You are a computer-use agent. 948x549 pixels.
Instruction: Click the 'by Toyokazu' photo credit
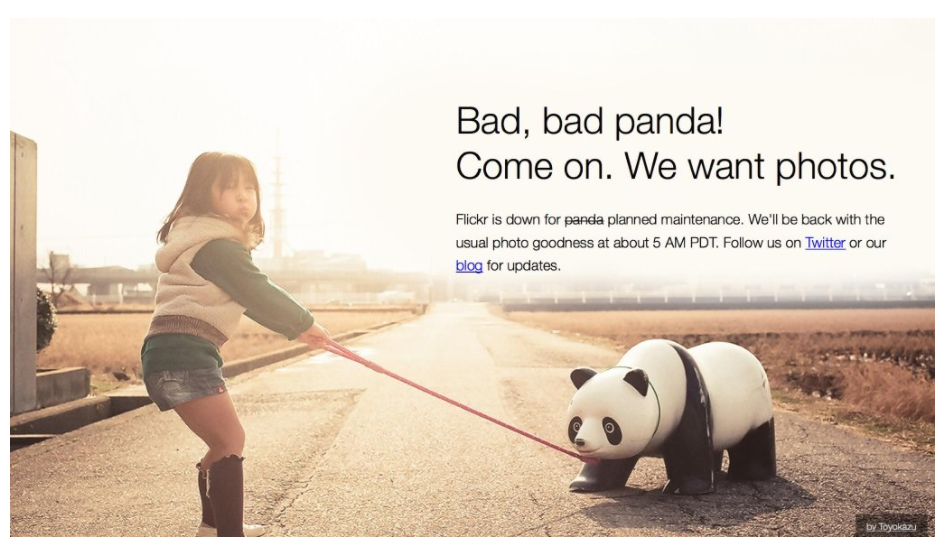[x=891, y=527]
